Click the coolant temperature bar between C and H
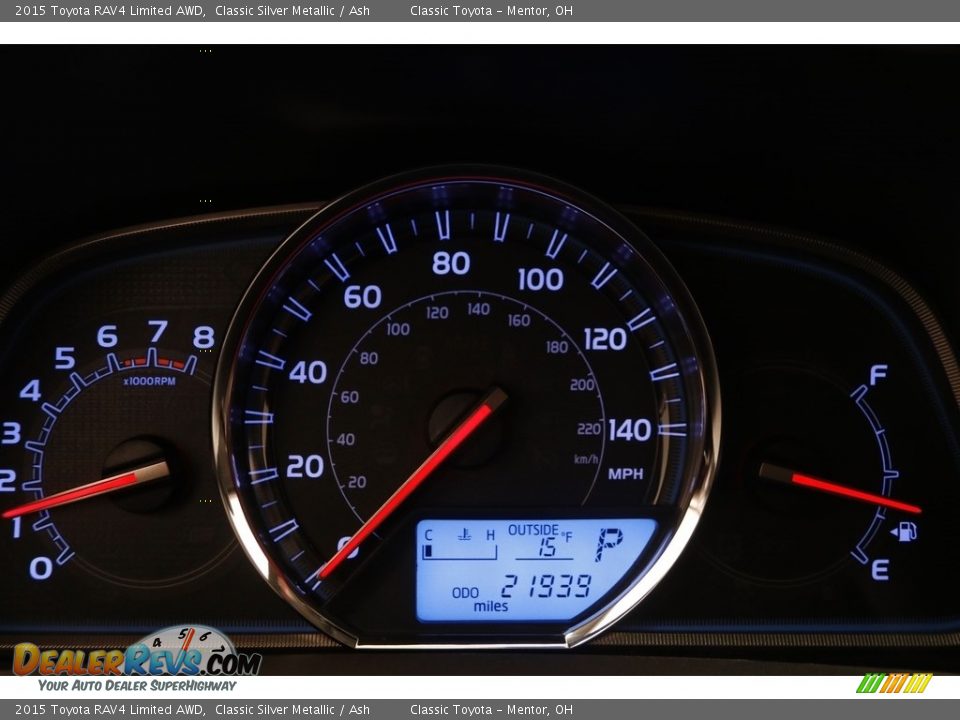This screenshot has width=960, height=720. coord(459,551)
